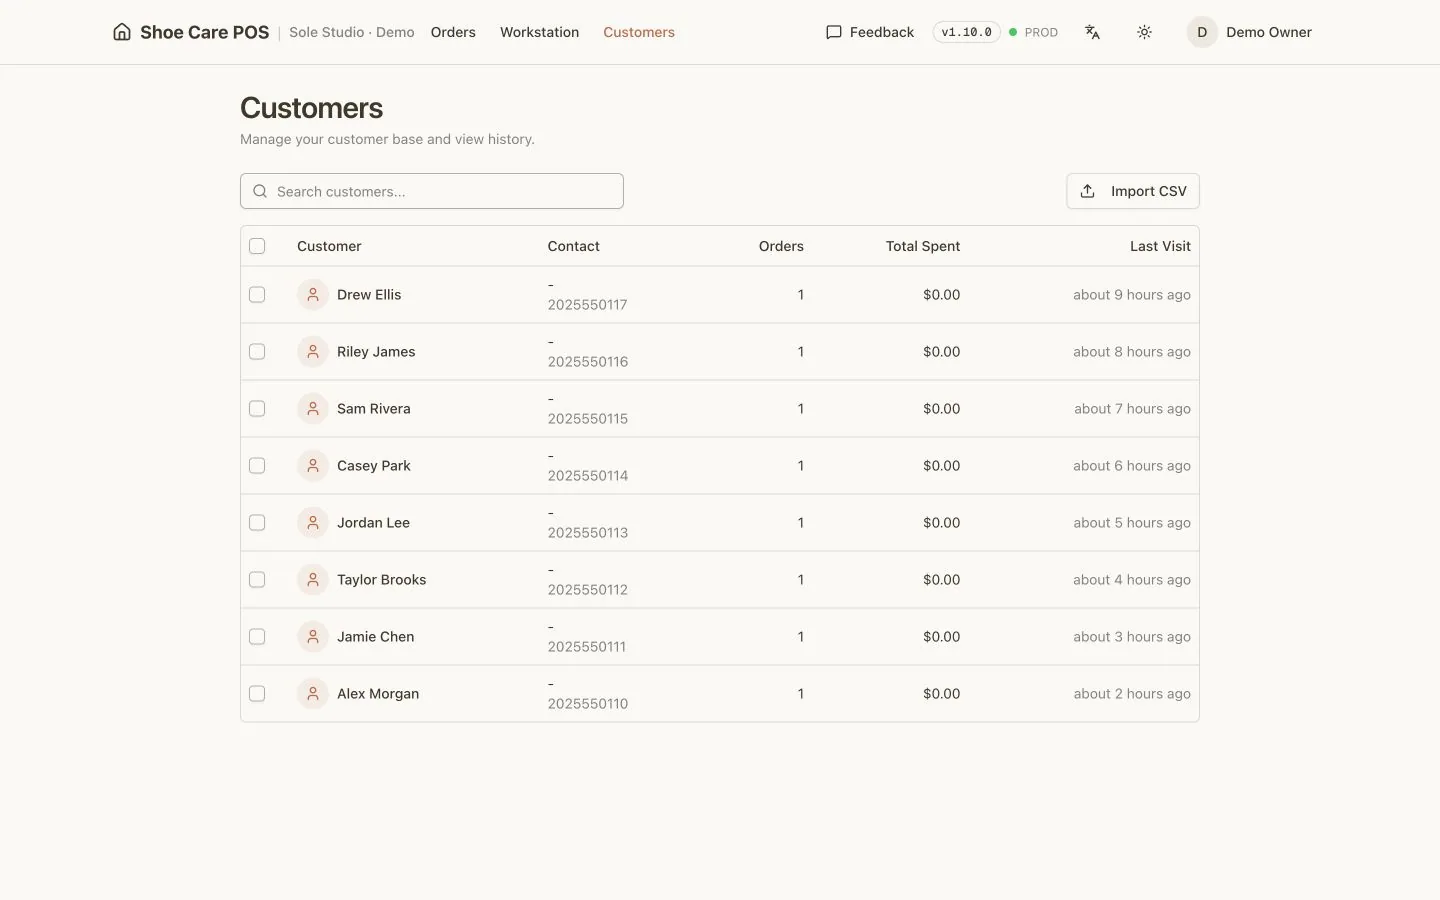Check the box for Drew Ellis
This screenshot has width=1440, height=900.
(x=257, y=295)
